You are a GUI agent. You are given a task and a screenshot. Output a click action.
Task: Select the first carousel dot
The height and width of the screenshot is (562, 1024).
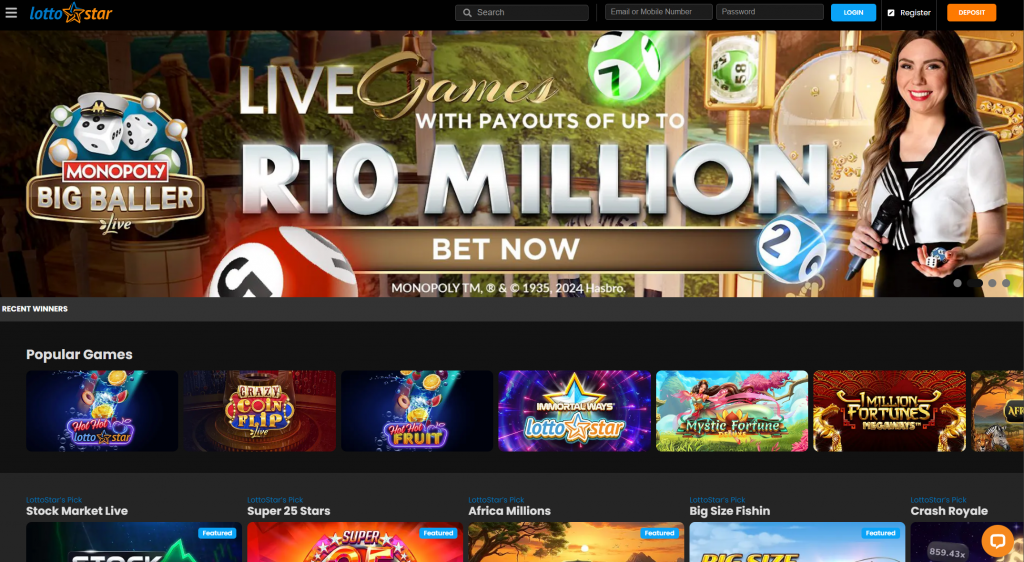957,283
